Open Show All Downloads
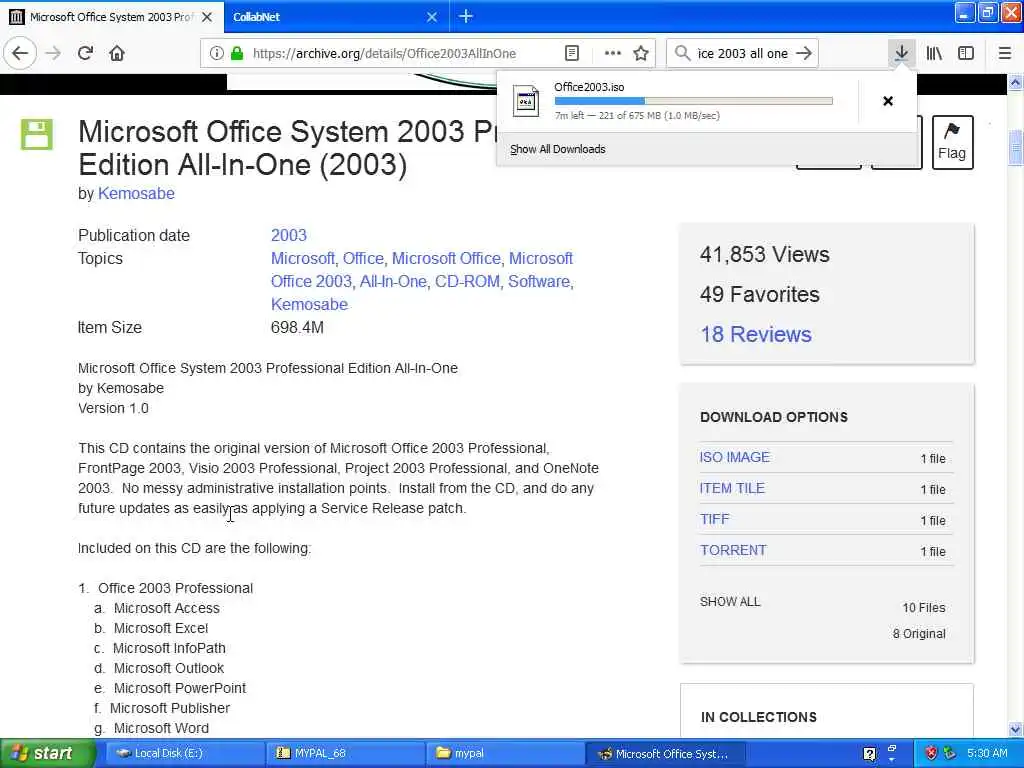 pos(558,149)
